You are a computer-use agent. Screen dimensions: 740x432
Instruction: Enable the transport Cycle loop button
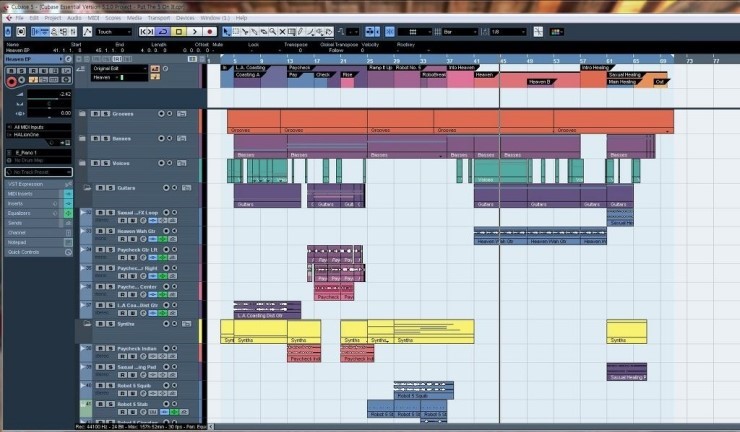point(163,31)
